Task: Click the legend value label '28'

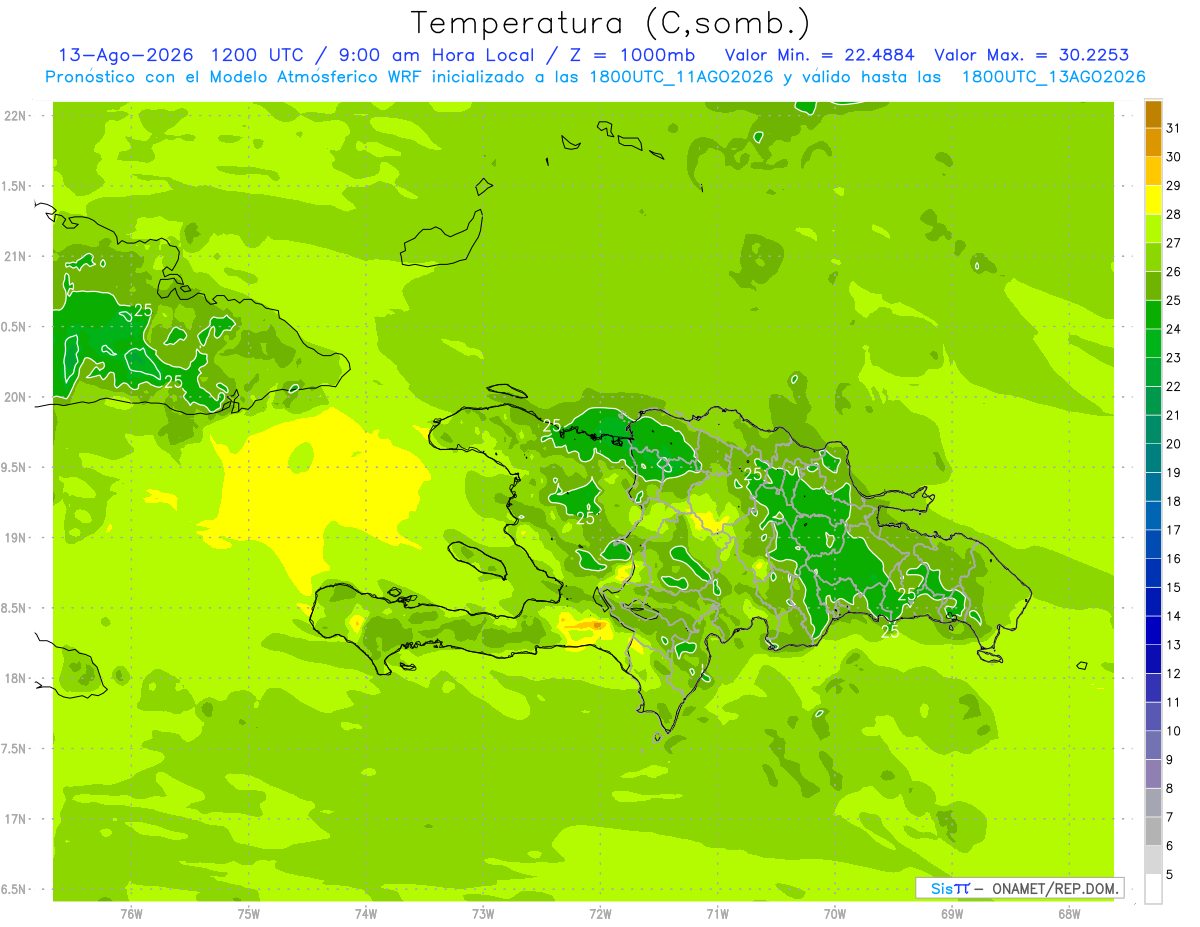Action: tap(1174, 213)
